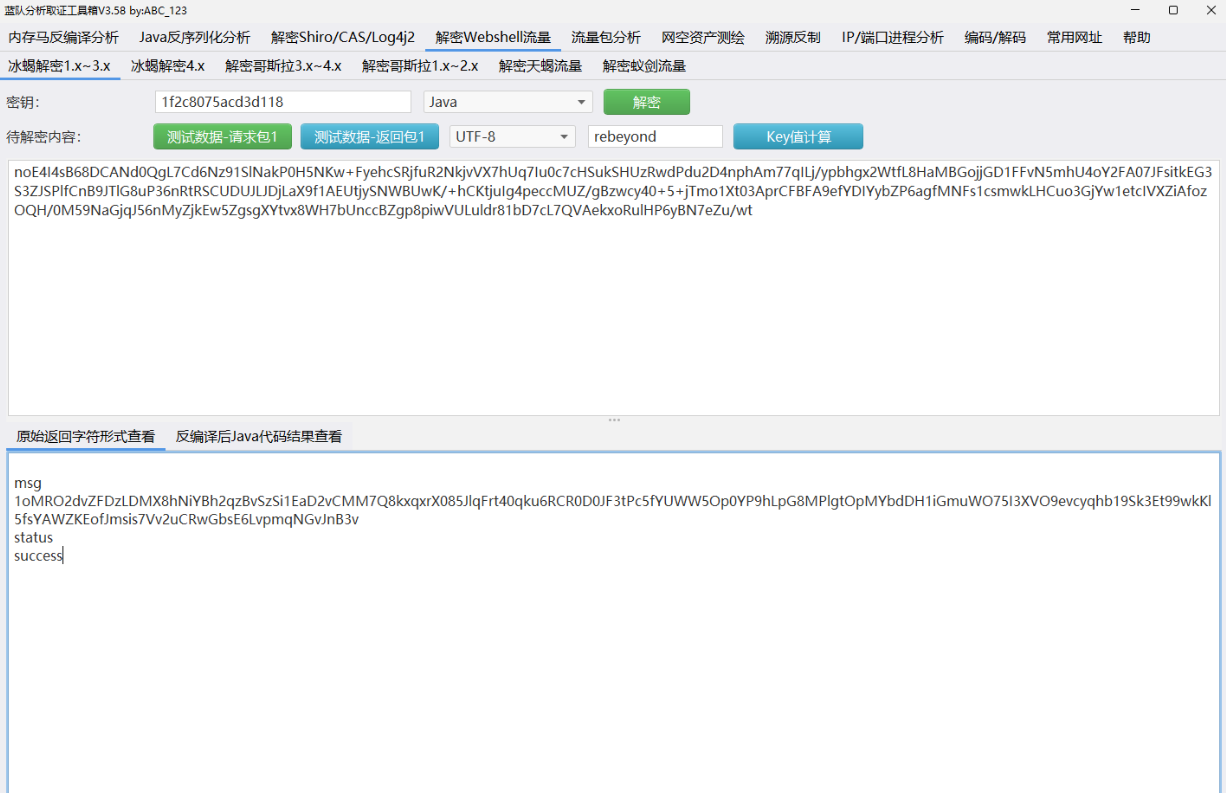1226x793 pixels.
Task: Open the 溯源反制 tab
Action: (793, 37)
